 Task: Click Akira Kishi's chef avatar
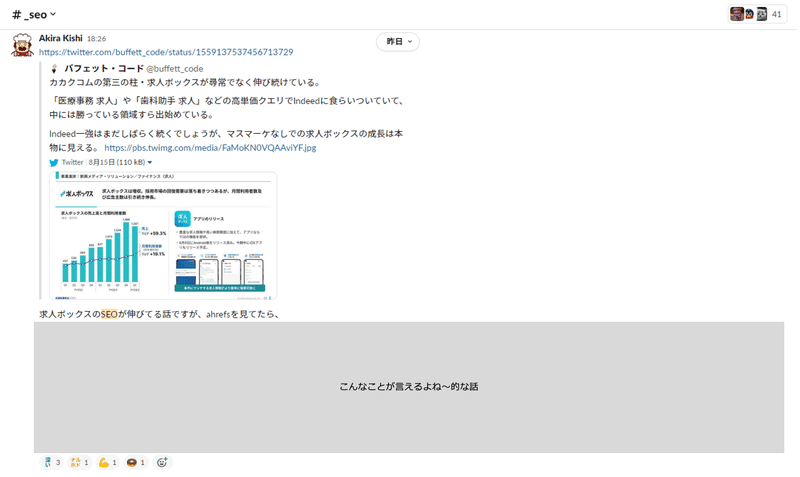tap(22, 45)
